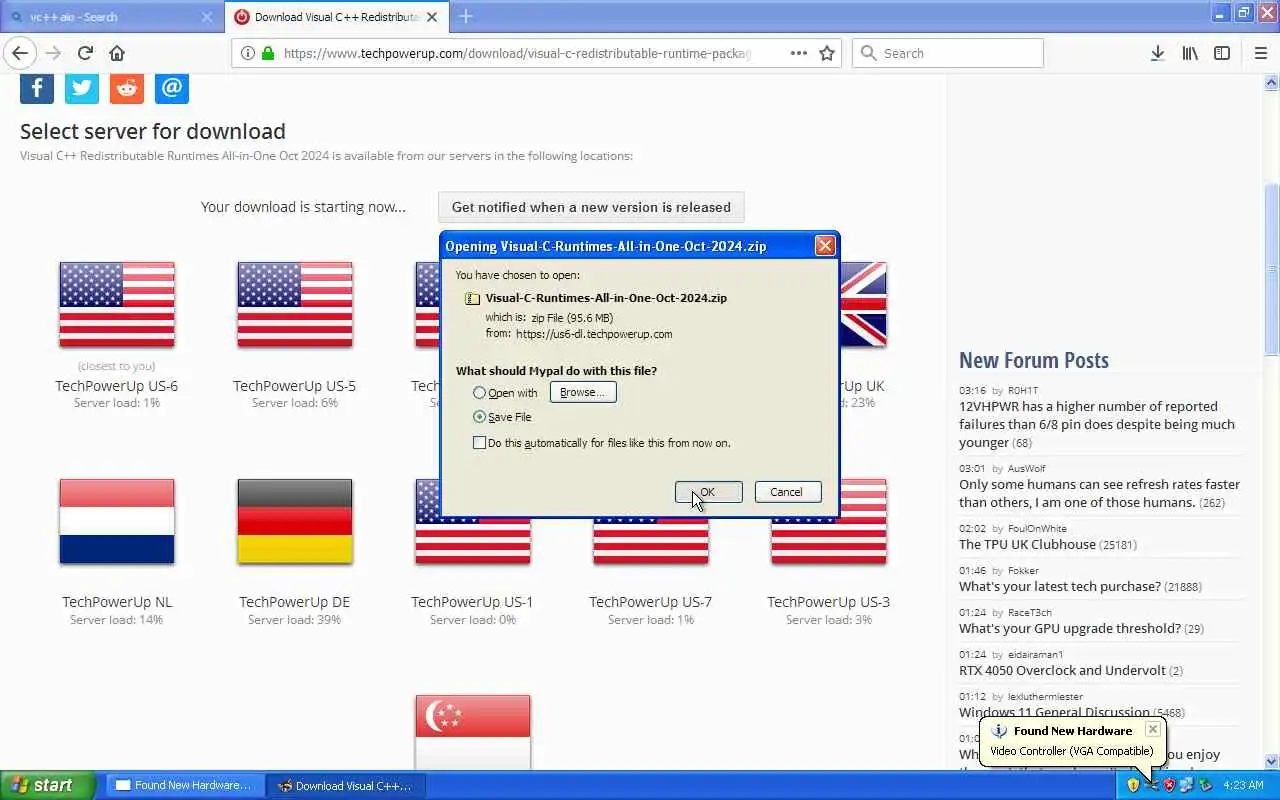Choose the TechPowerUp NL server flag
The height and width of the screenshot is (800, 1280).
(117, 521)
